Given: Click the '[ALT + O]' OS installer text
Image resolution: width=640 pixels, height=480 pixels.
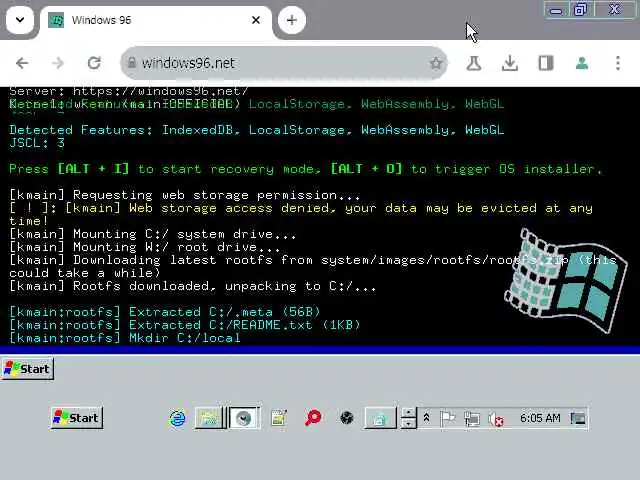Looking at the screenshot, I should [x=366, y=169].
